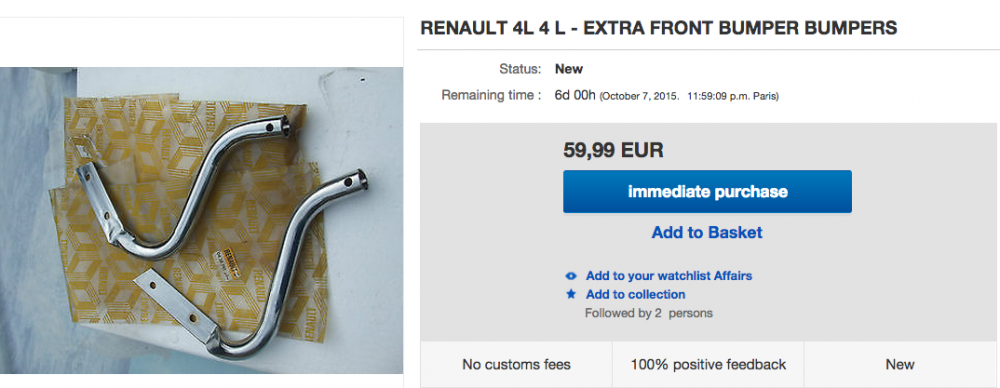This screenshot has height=388, width=1000.
Task: Click the blue immediate purchase button
Action: point(707,191)
